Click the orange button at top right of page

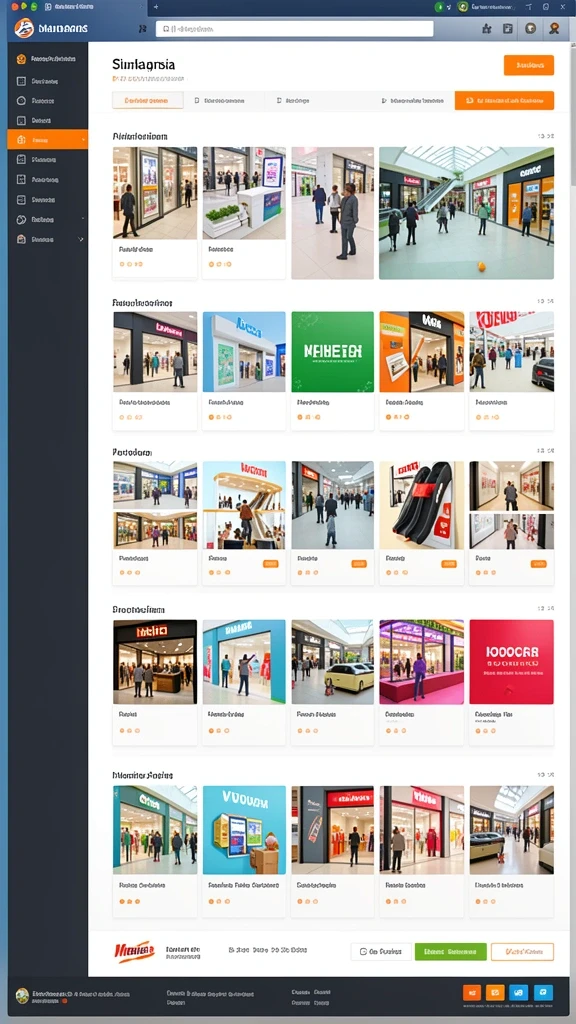529,65
